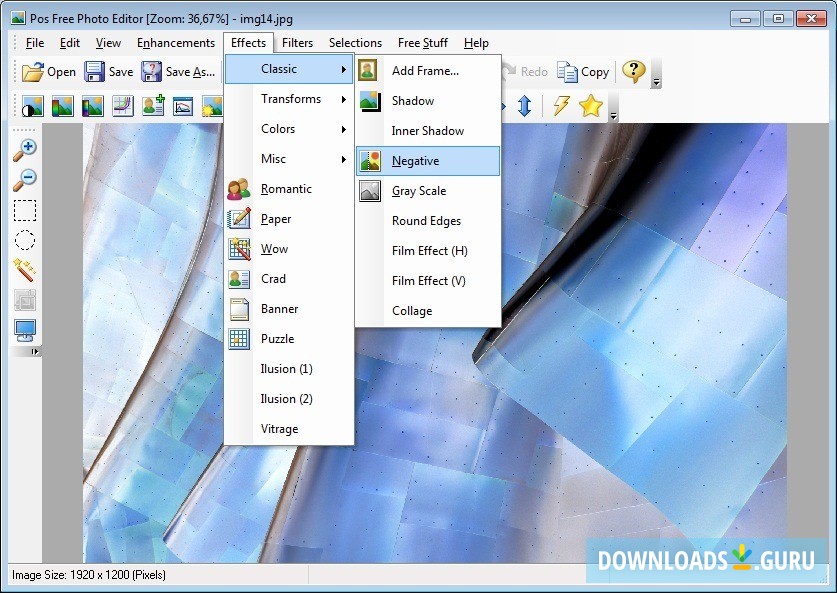Click the yellow question mark help icon

(x=633, y=71)
